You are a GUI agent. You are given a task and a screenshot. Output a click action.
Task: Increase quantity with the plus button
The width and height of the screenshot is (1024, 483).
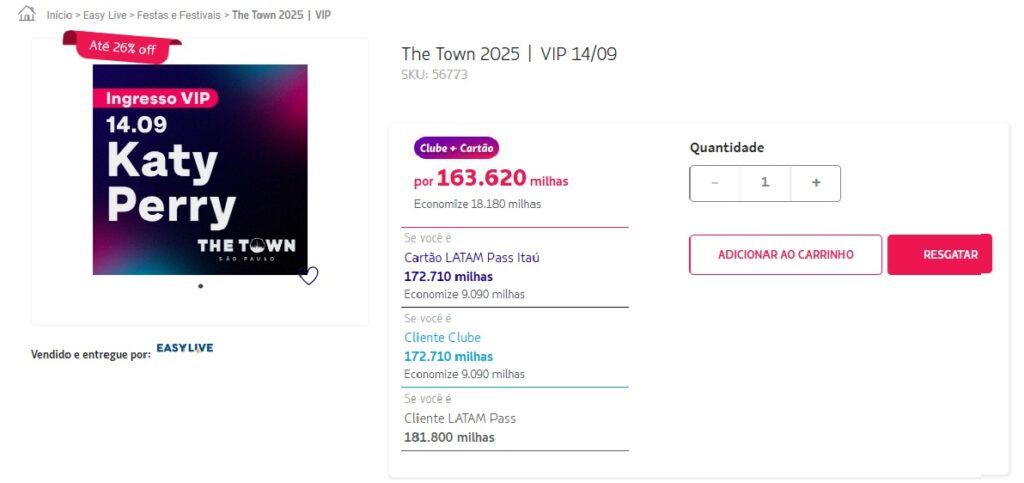coord(816,183)
